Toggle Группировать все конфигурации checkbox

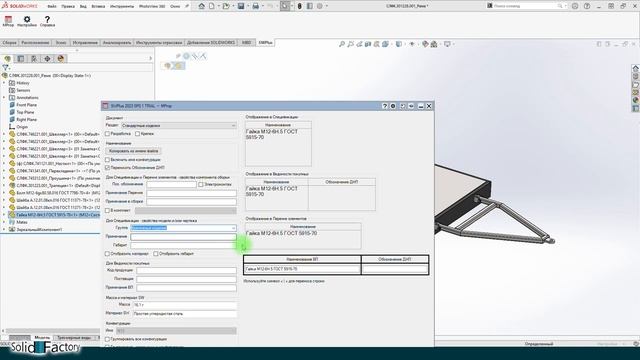tap(108, 339)
